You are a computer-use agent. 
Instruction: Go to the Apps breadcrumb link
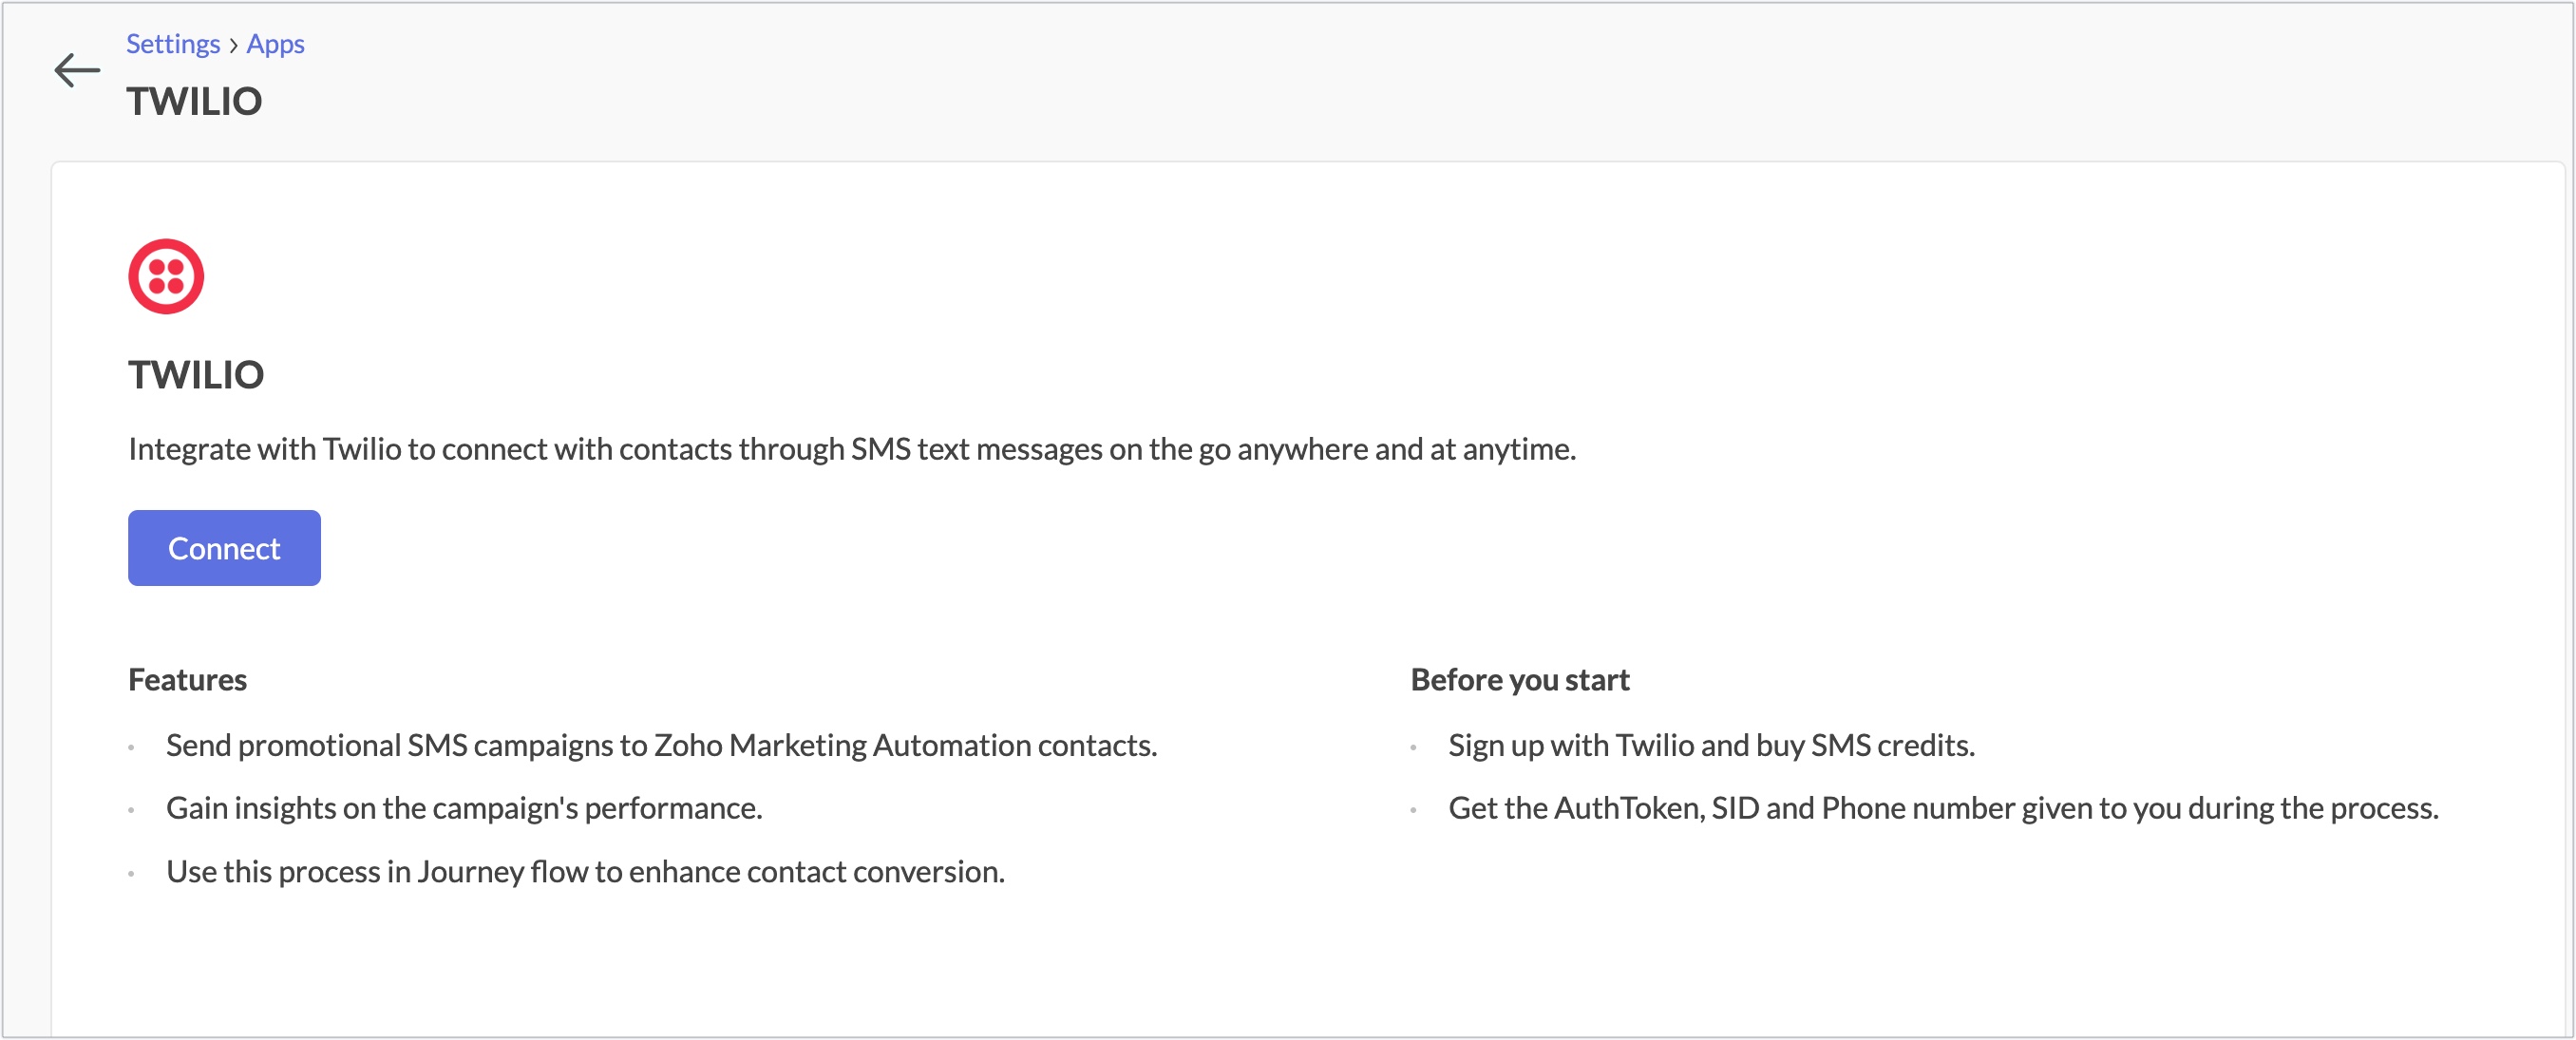click(275, 44)
